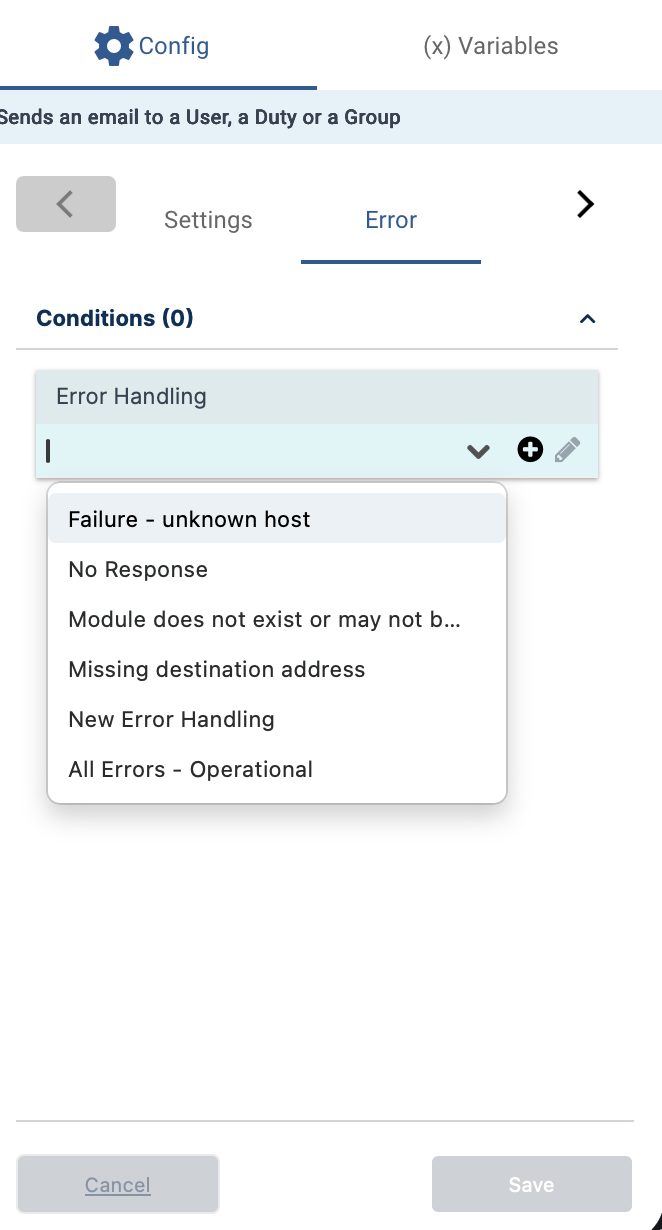Click the Cancel button

pyautogui.click(x=117, y=1184)
